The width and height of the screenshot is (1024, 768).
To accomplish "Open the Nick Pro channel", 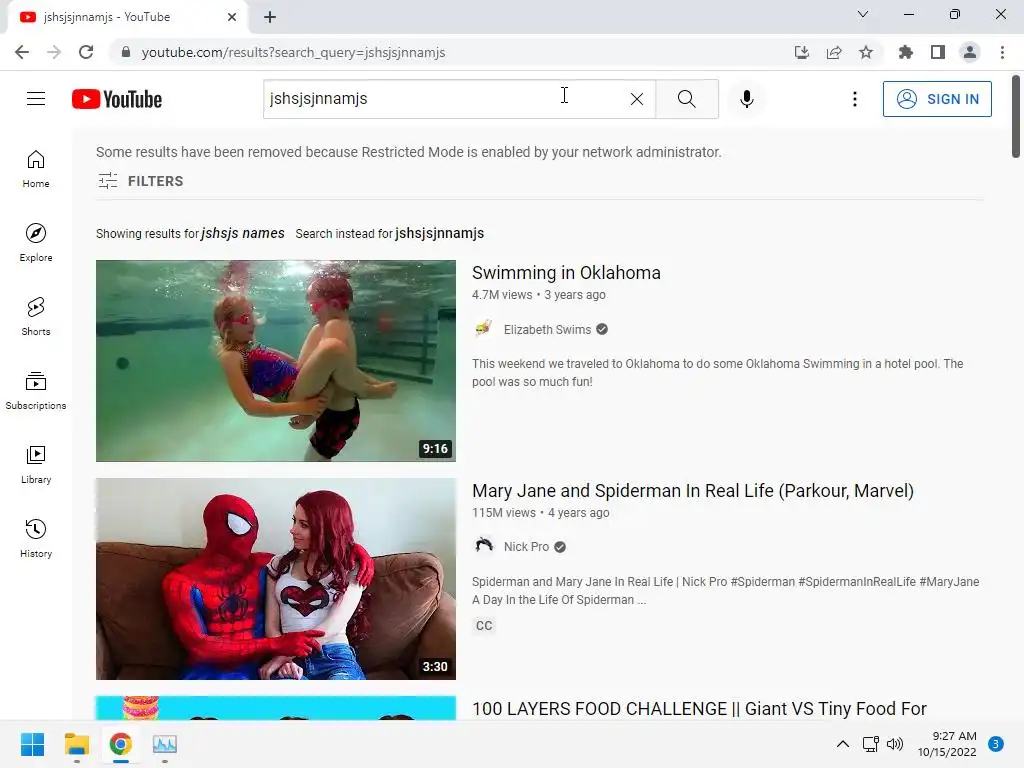I will (x=526, y=547).
